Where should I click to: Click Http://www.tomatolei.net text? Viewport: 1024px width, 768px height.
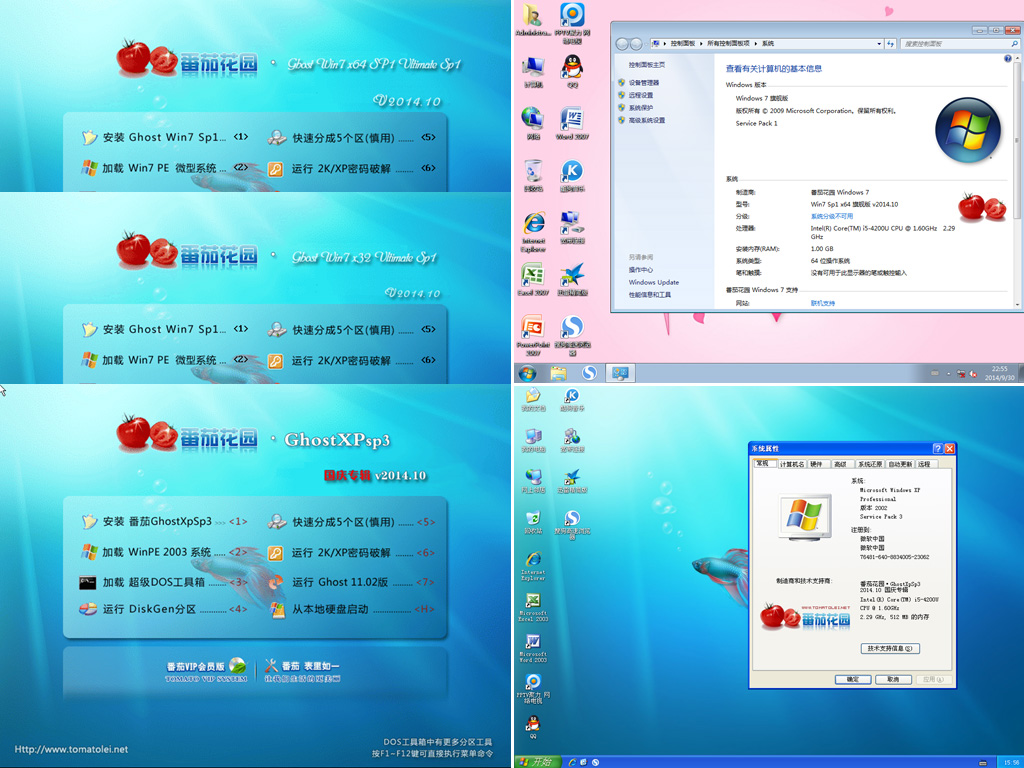(x=71, y=749)
